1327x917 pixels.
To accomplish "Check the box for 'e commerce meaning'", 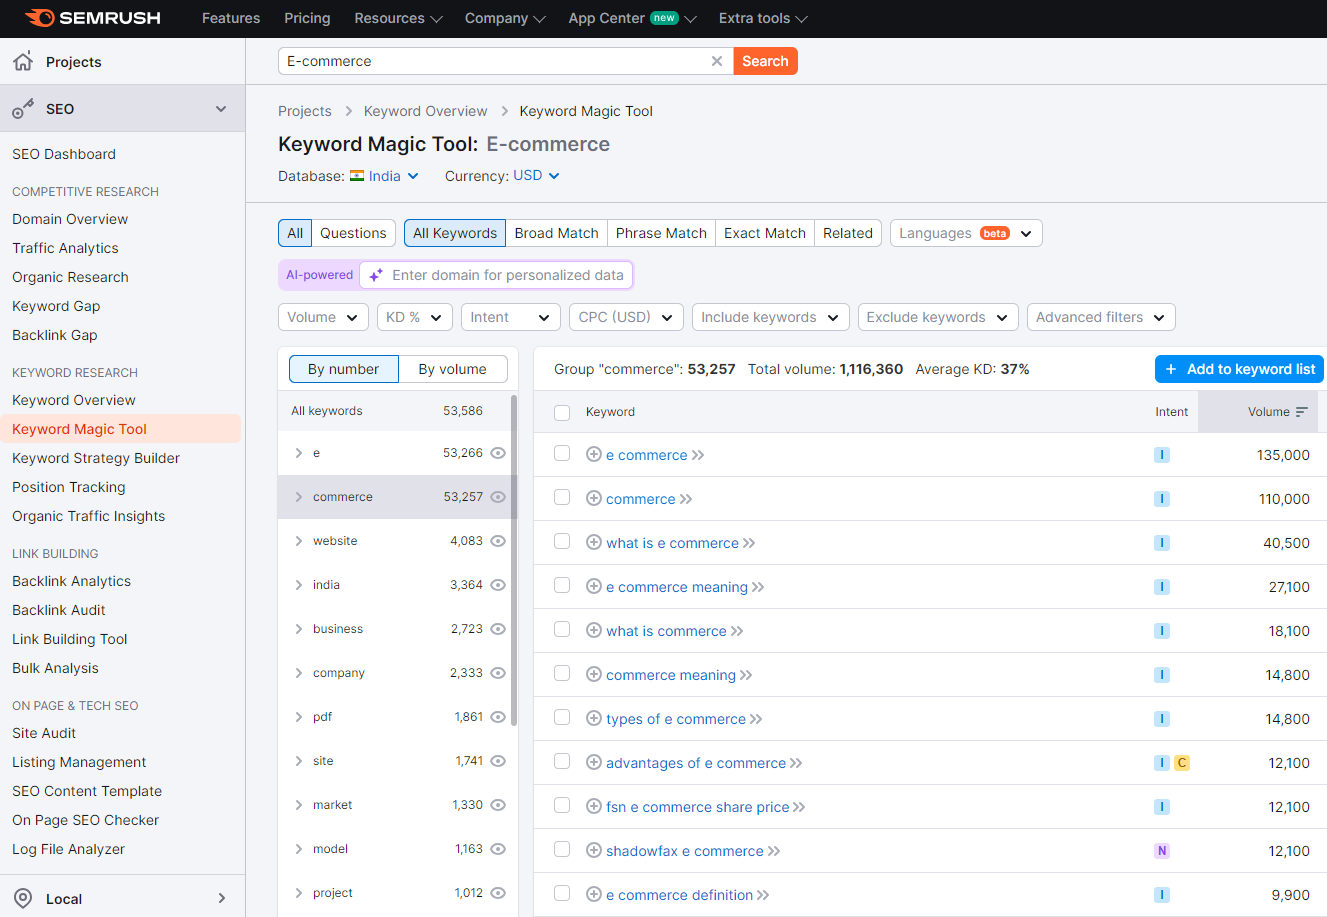I will click(x=562, y=586).
